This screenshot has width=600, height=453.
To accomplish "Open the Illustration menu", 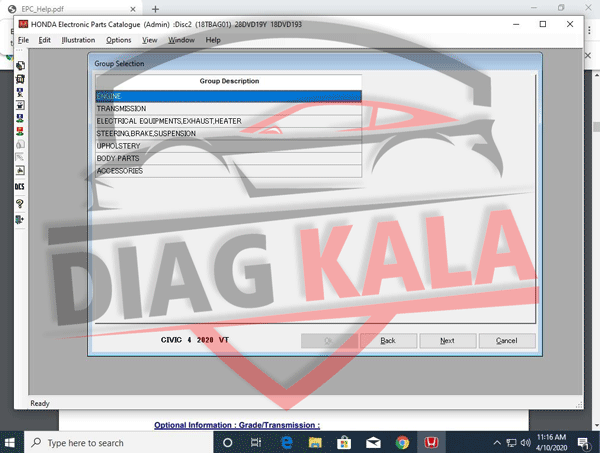I will click(x=78, y=40).
